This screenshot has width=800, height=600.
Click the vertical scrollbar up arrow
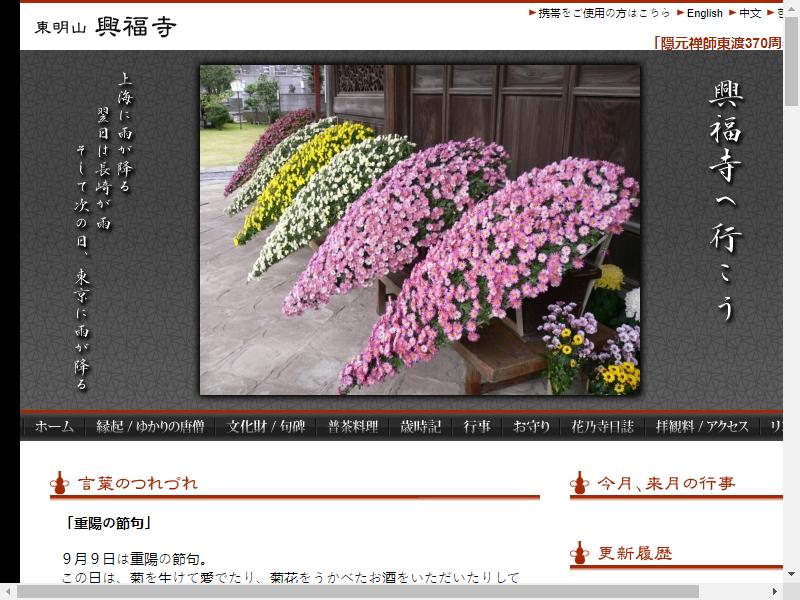[x=791, y=9]
